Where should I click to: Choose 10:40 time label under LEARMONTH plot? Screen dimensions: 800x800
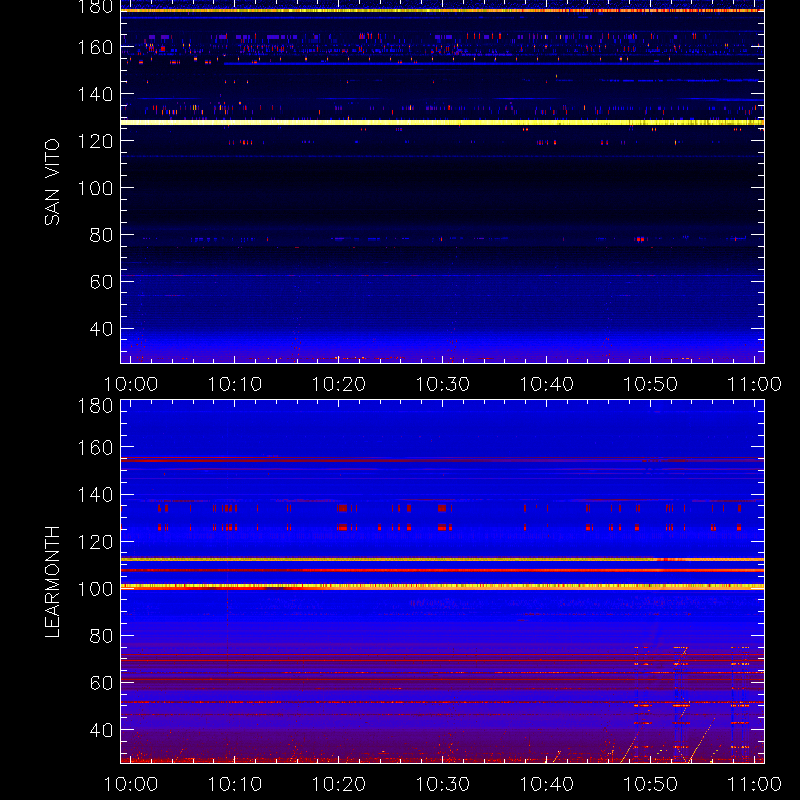tap(546, 784)
